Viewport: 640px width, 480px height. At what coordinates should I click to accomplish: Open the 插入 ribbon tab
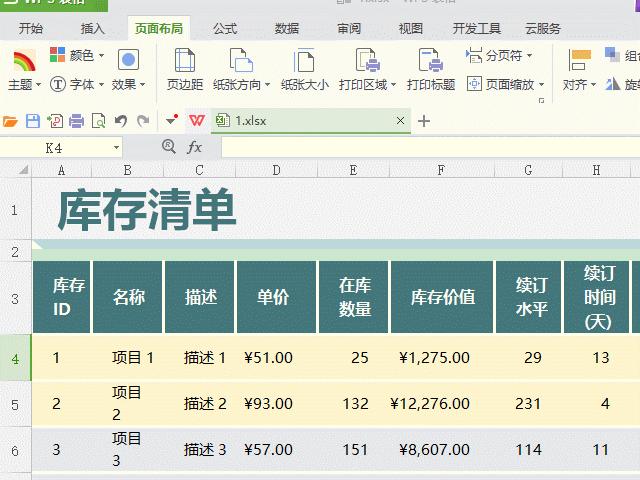[x=93, y=29]
